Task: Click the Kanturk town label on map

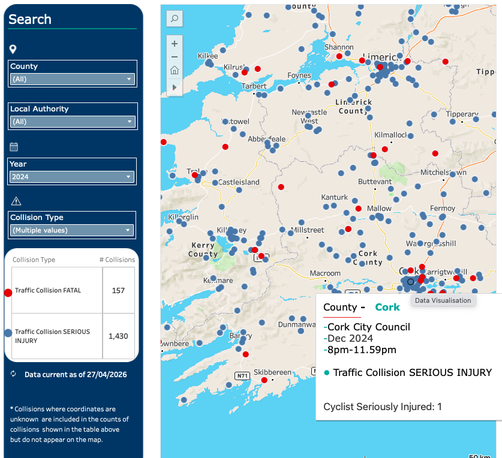Action: point(334,197)
